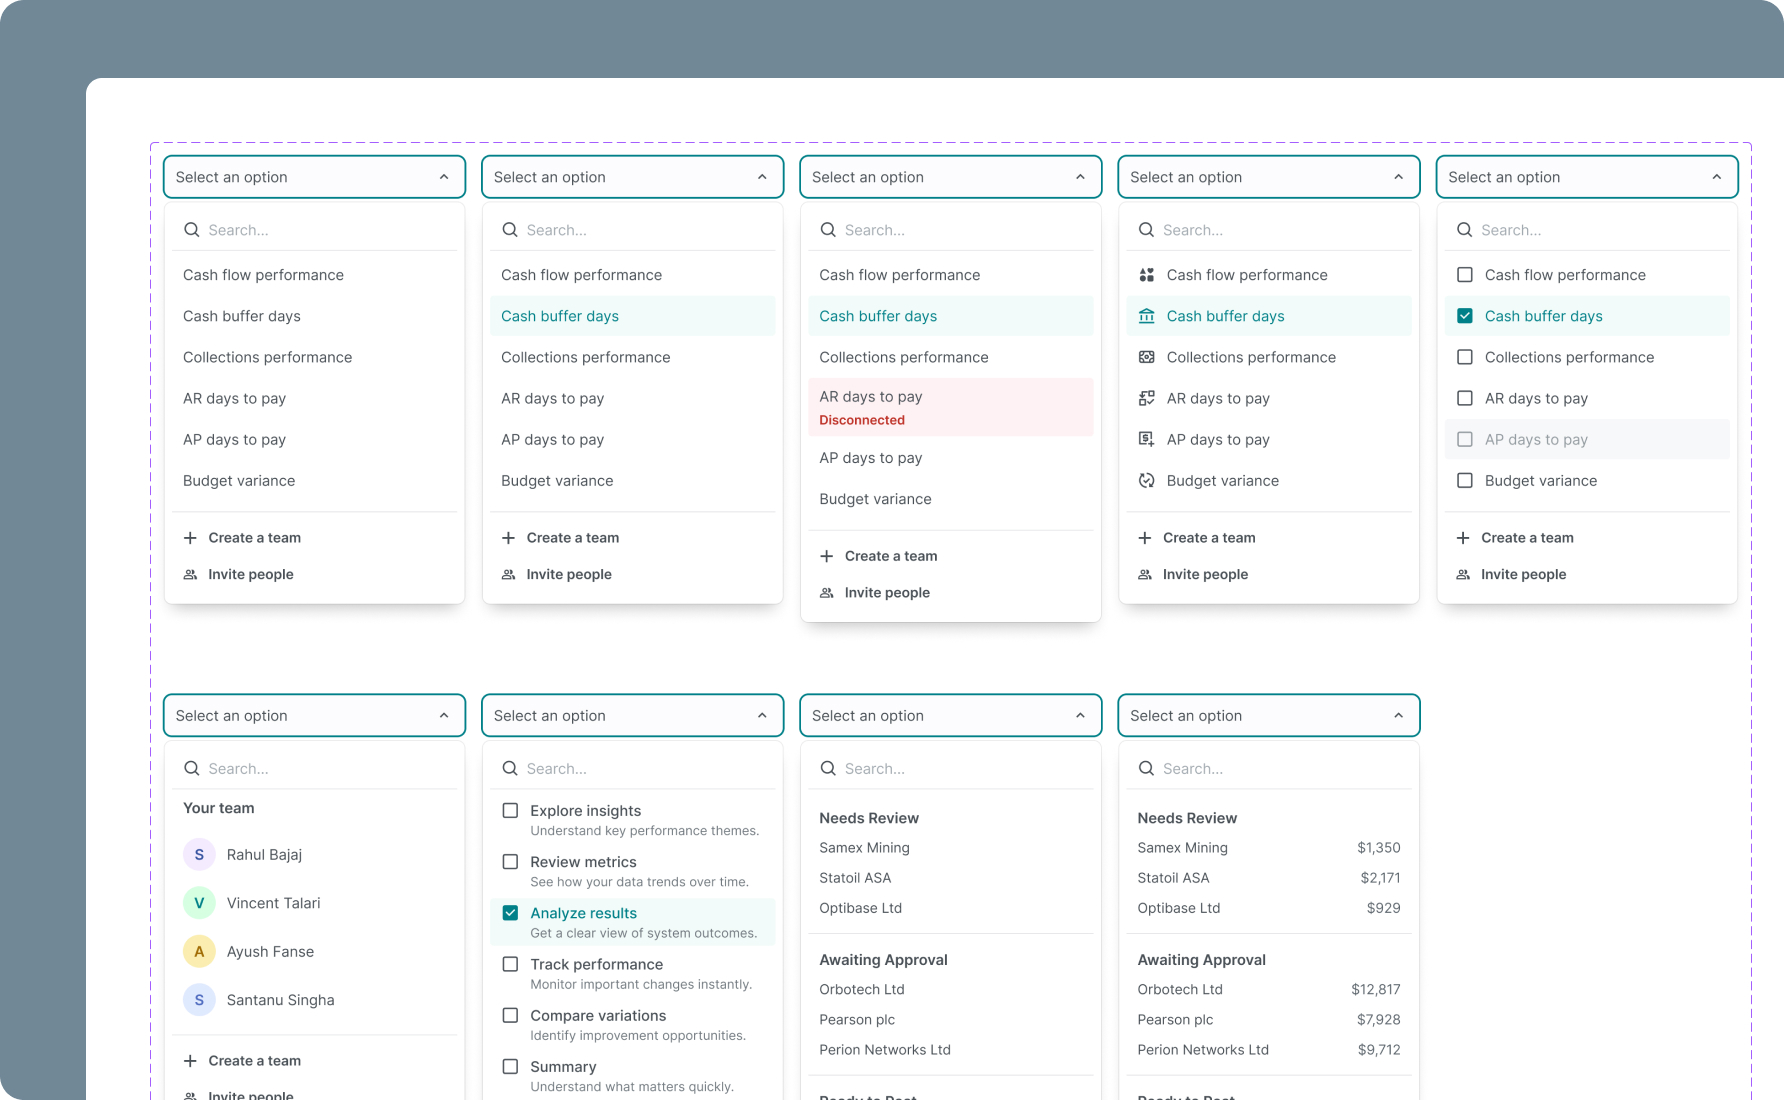Collapse the dropdown above the Your team list
This screenshot has width=1784, height=1100.
click(444, 716)
